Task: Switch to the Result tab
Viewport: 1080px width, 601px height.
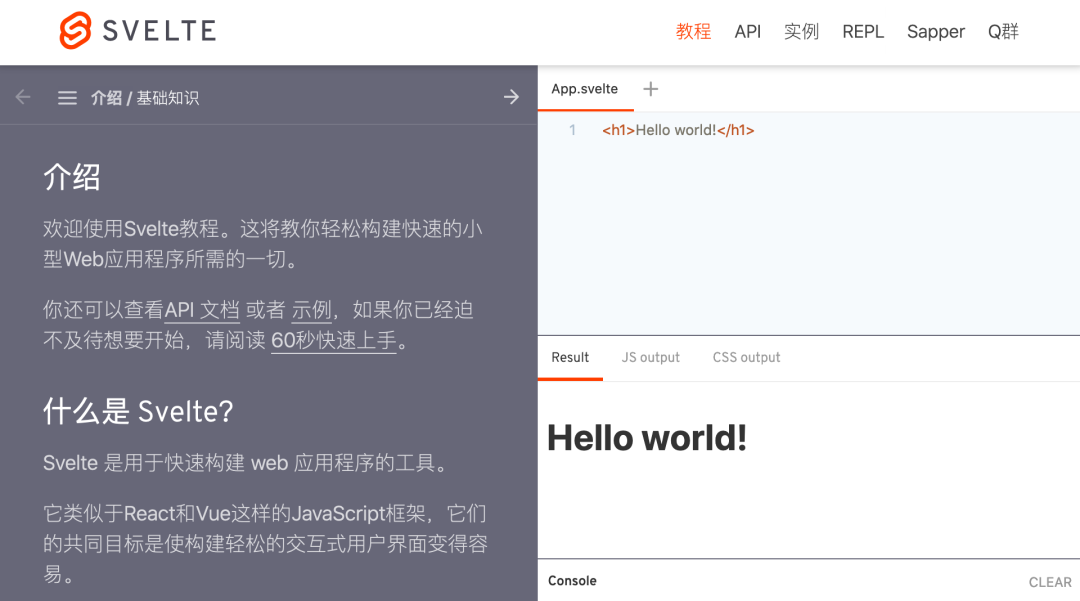Action: click(570, 358)
